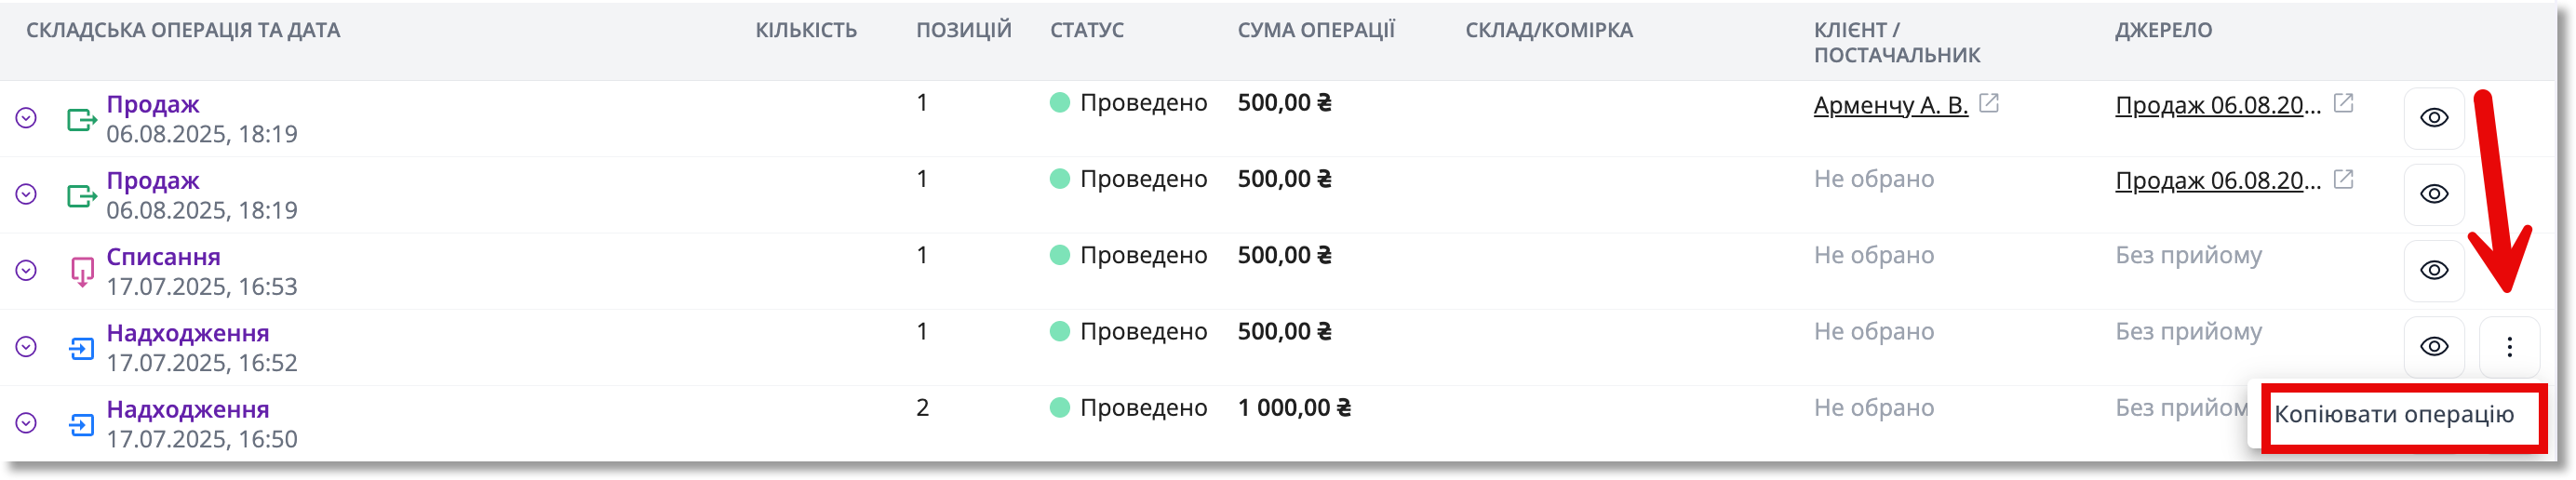Open the Арменчу А. В. client link
The height and width of the screenshot is (480, 2576).
pyautogui.click(x=1890, y=105)
